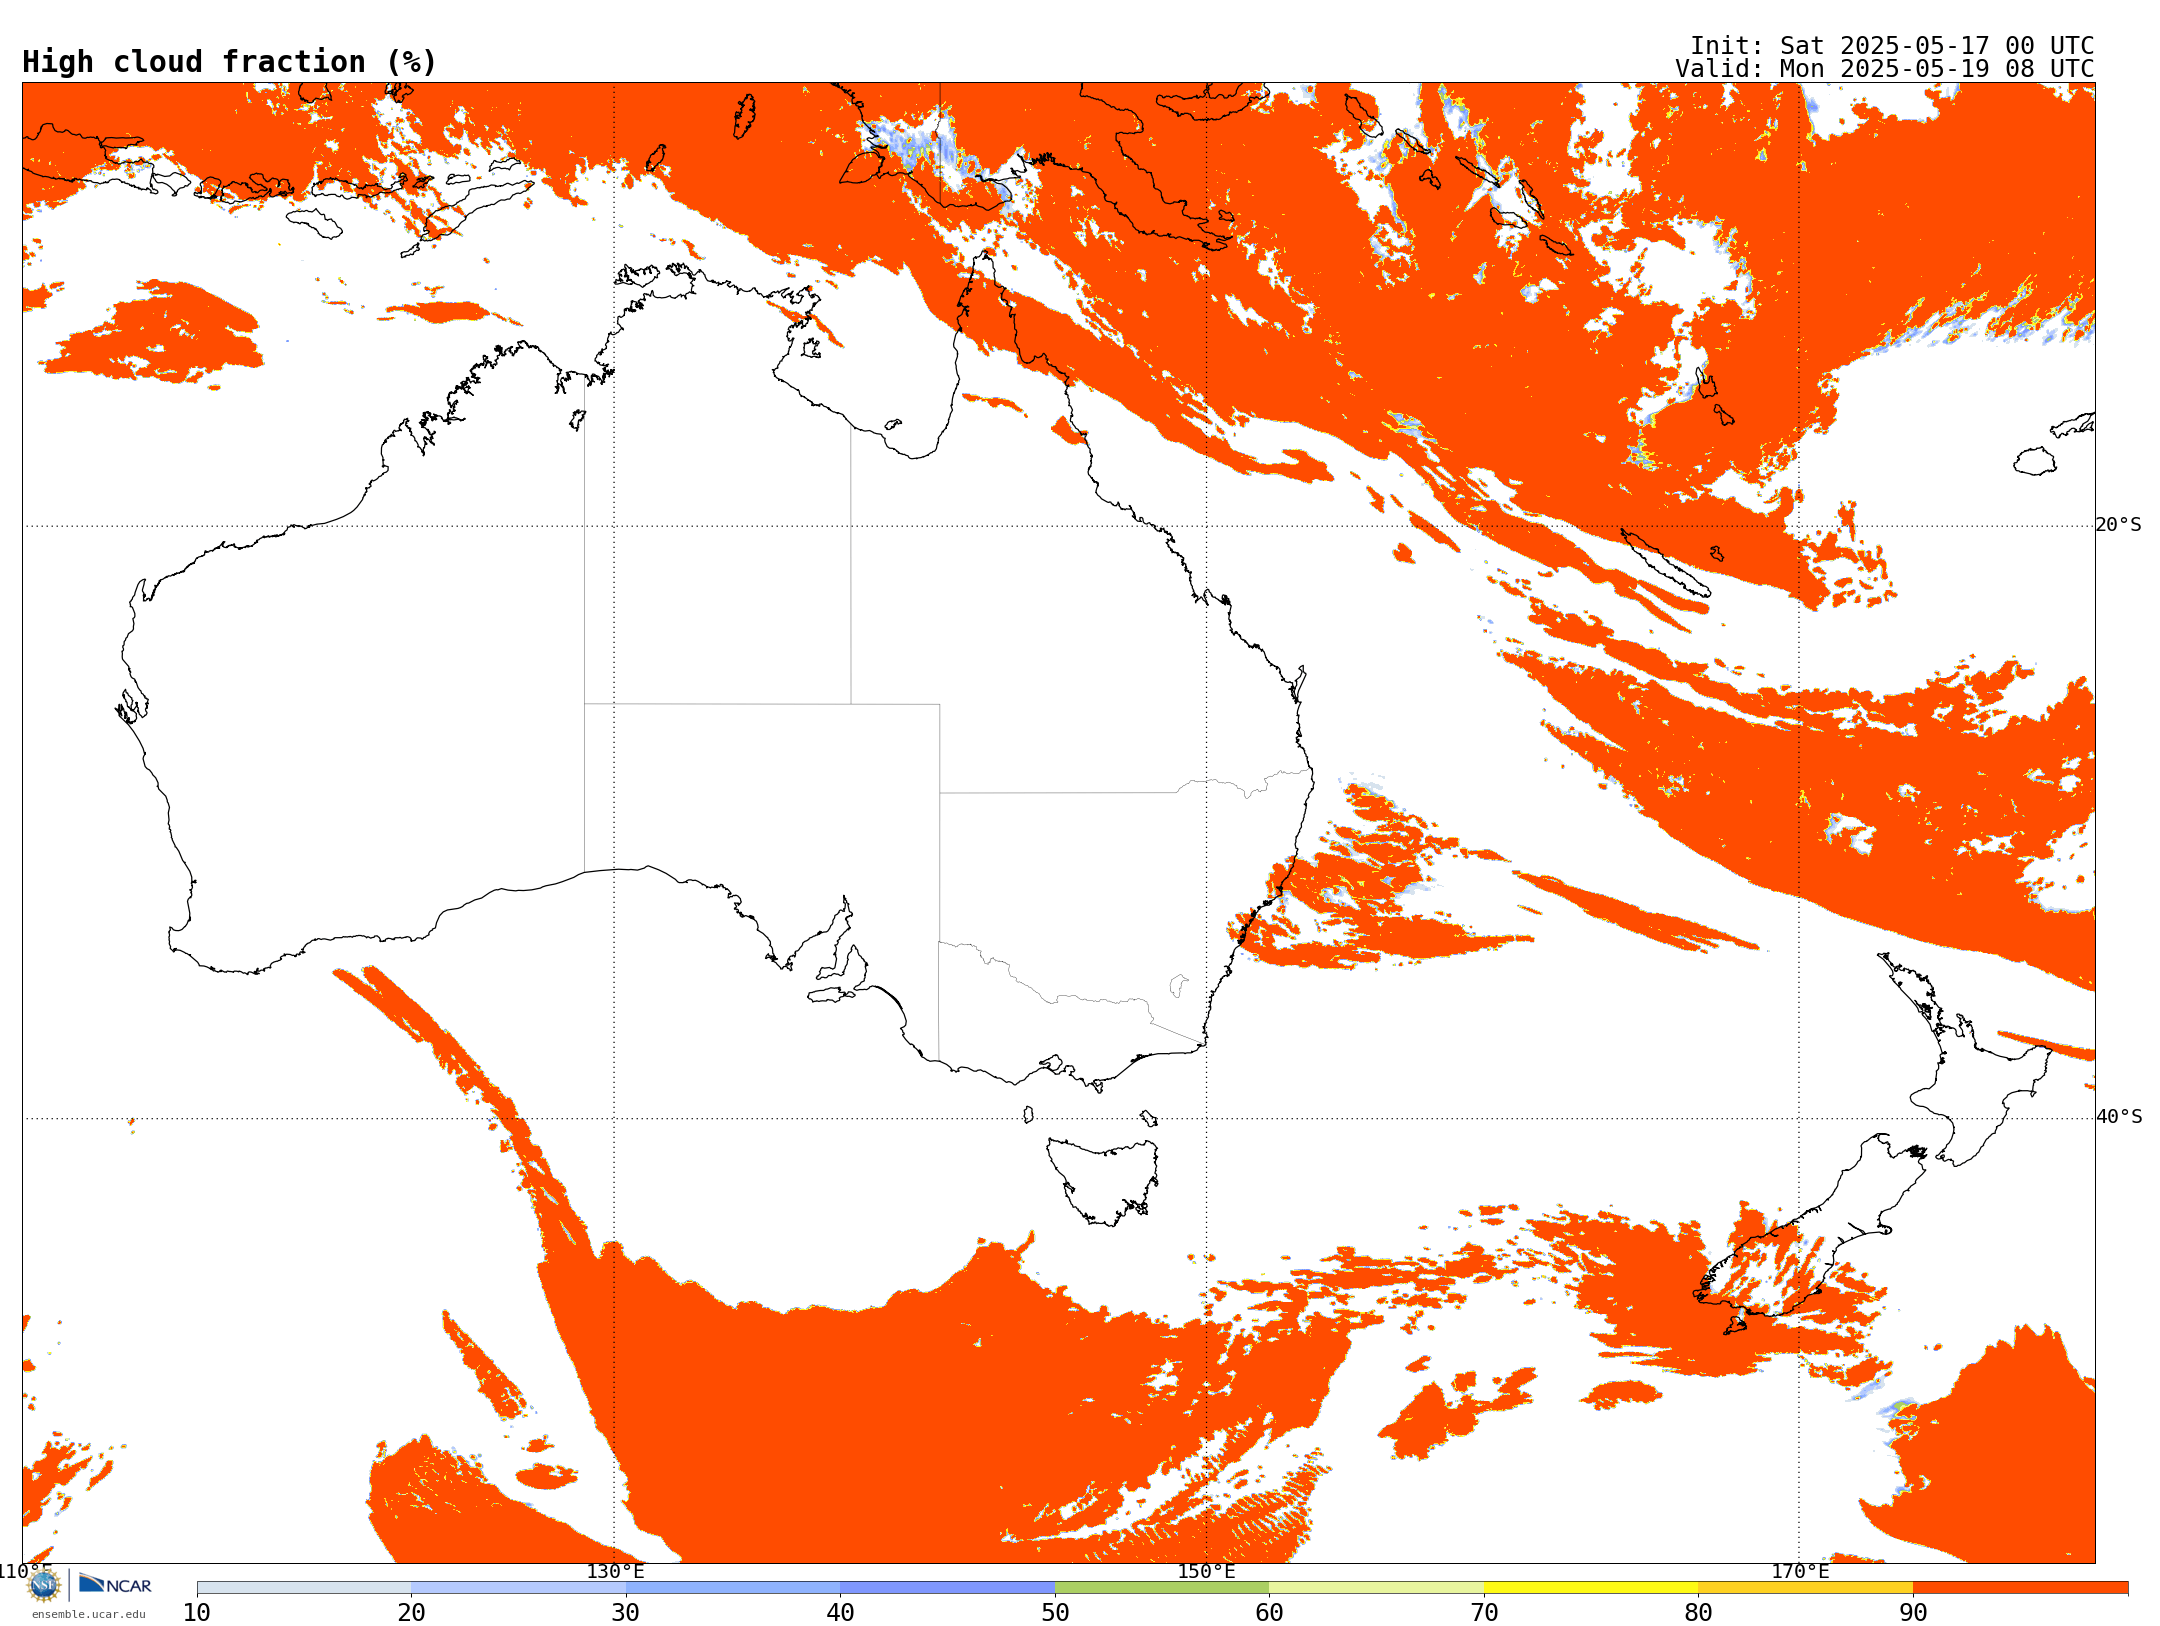Click the 110°E longitude label
This screenshot has width=2160, height=1626.
[x=26, y=1571]
